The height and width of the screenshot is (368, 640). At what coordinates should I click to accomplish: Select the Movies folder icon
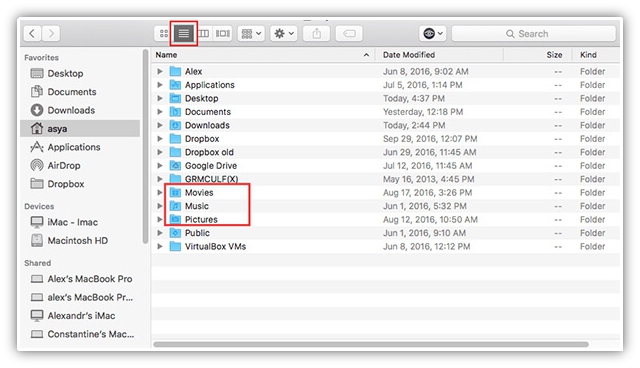[x=175, y=193]
